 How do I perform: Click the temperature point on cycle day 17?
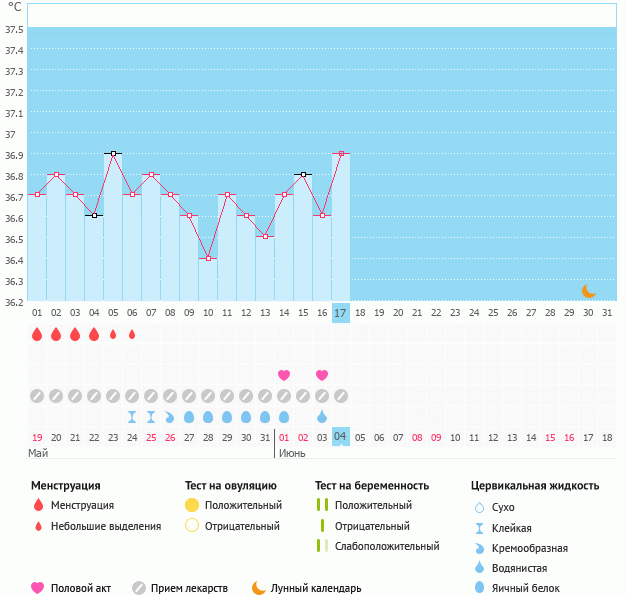point(341,153)
